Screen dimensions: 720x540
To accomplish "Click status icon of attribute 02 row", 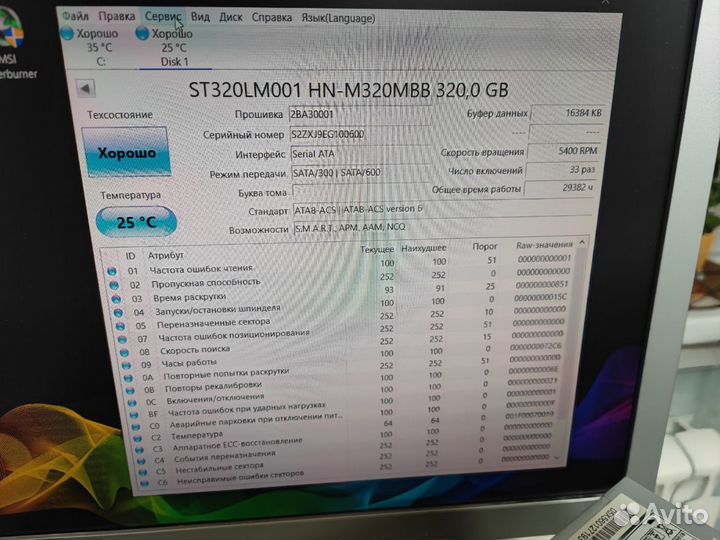I will pos(114,286).
